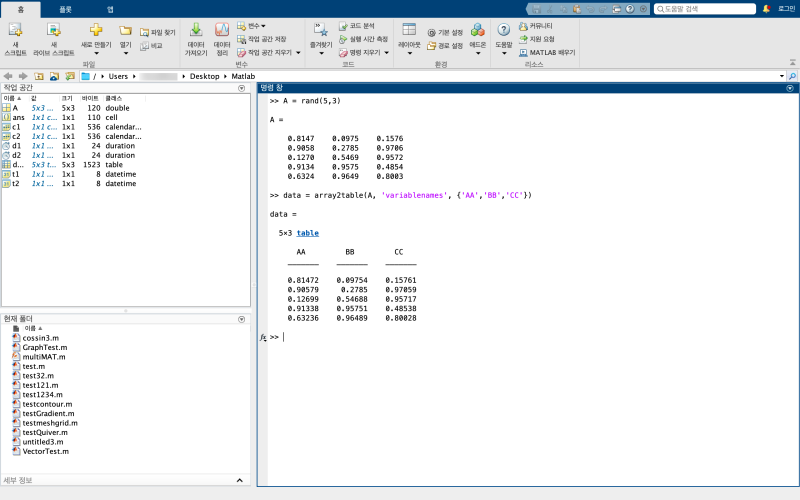Click 지원 요청 (request support)

click(x=537, y=39)
